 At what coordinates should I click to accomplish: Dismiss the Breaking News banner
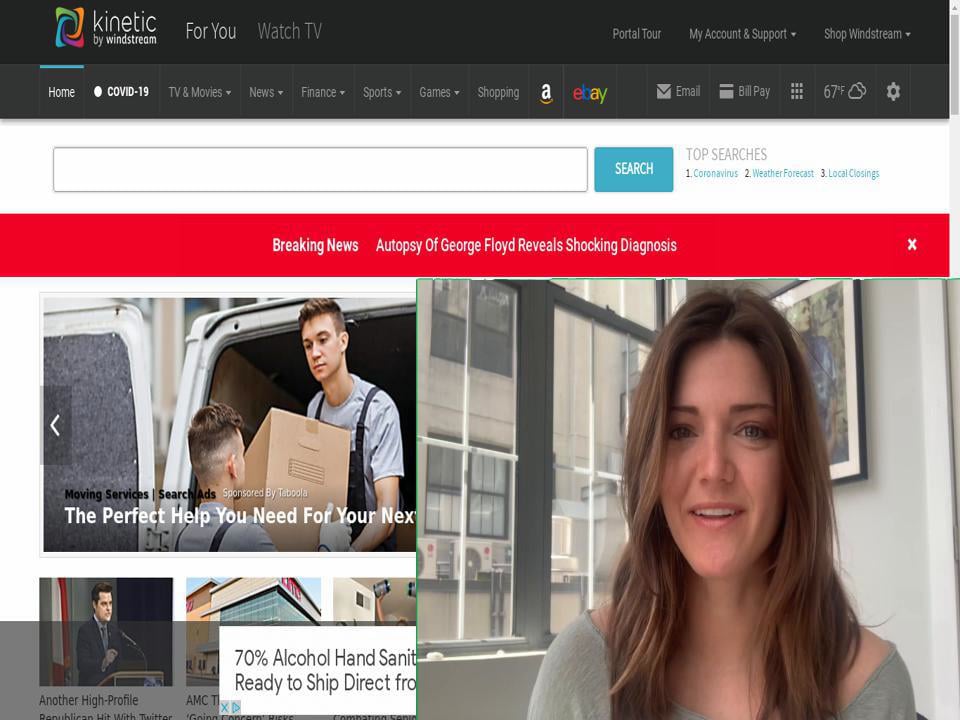click(x=912, y=244)
